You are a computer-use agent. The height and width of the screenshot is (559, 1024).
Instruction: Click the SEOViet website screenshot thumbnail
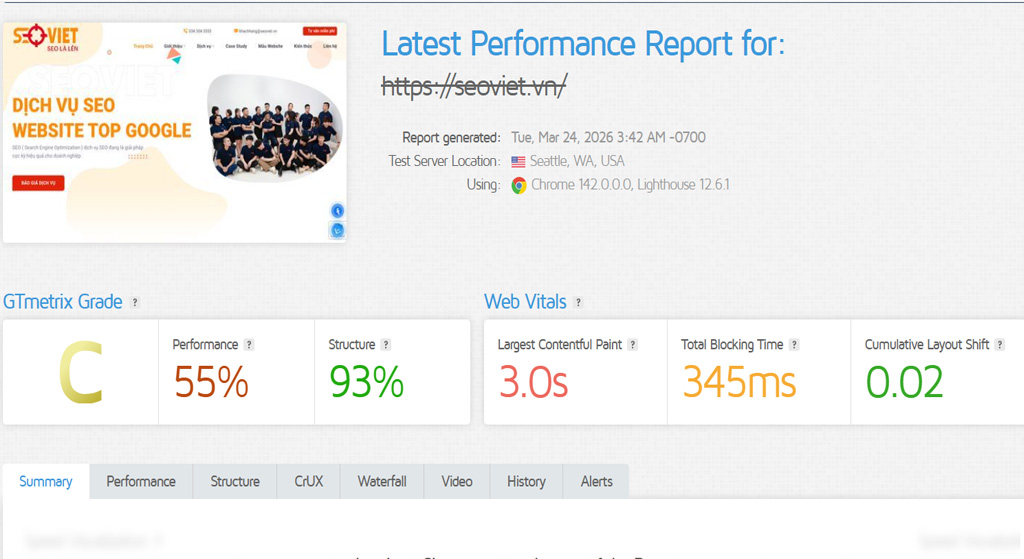coord(175,133)
